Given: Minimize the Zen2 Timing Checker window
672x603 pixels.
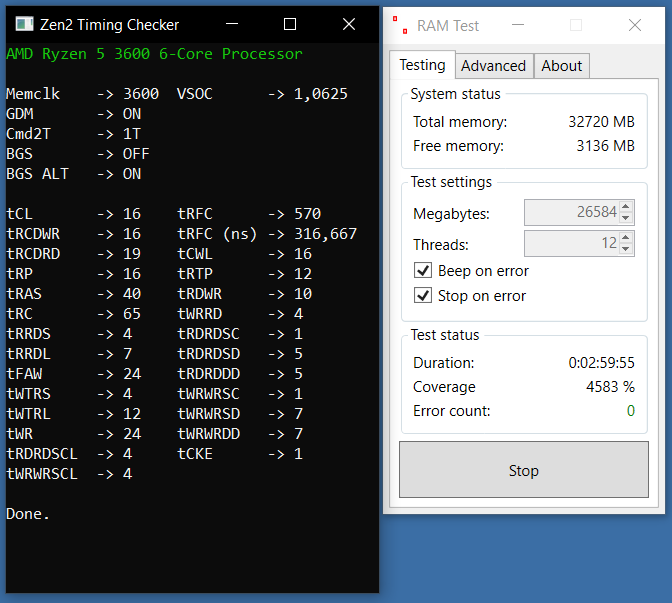Looking at the screenshot, I should coord(232,24).
